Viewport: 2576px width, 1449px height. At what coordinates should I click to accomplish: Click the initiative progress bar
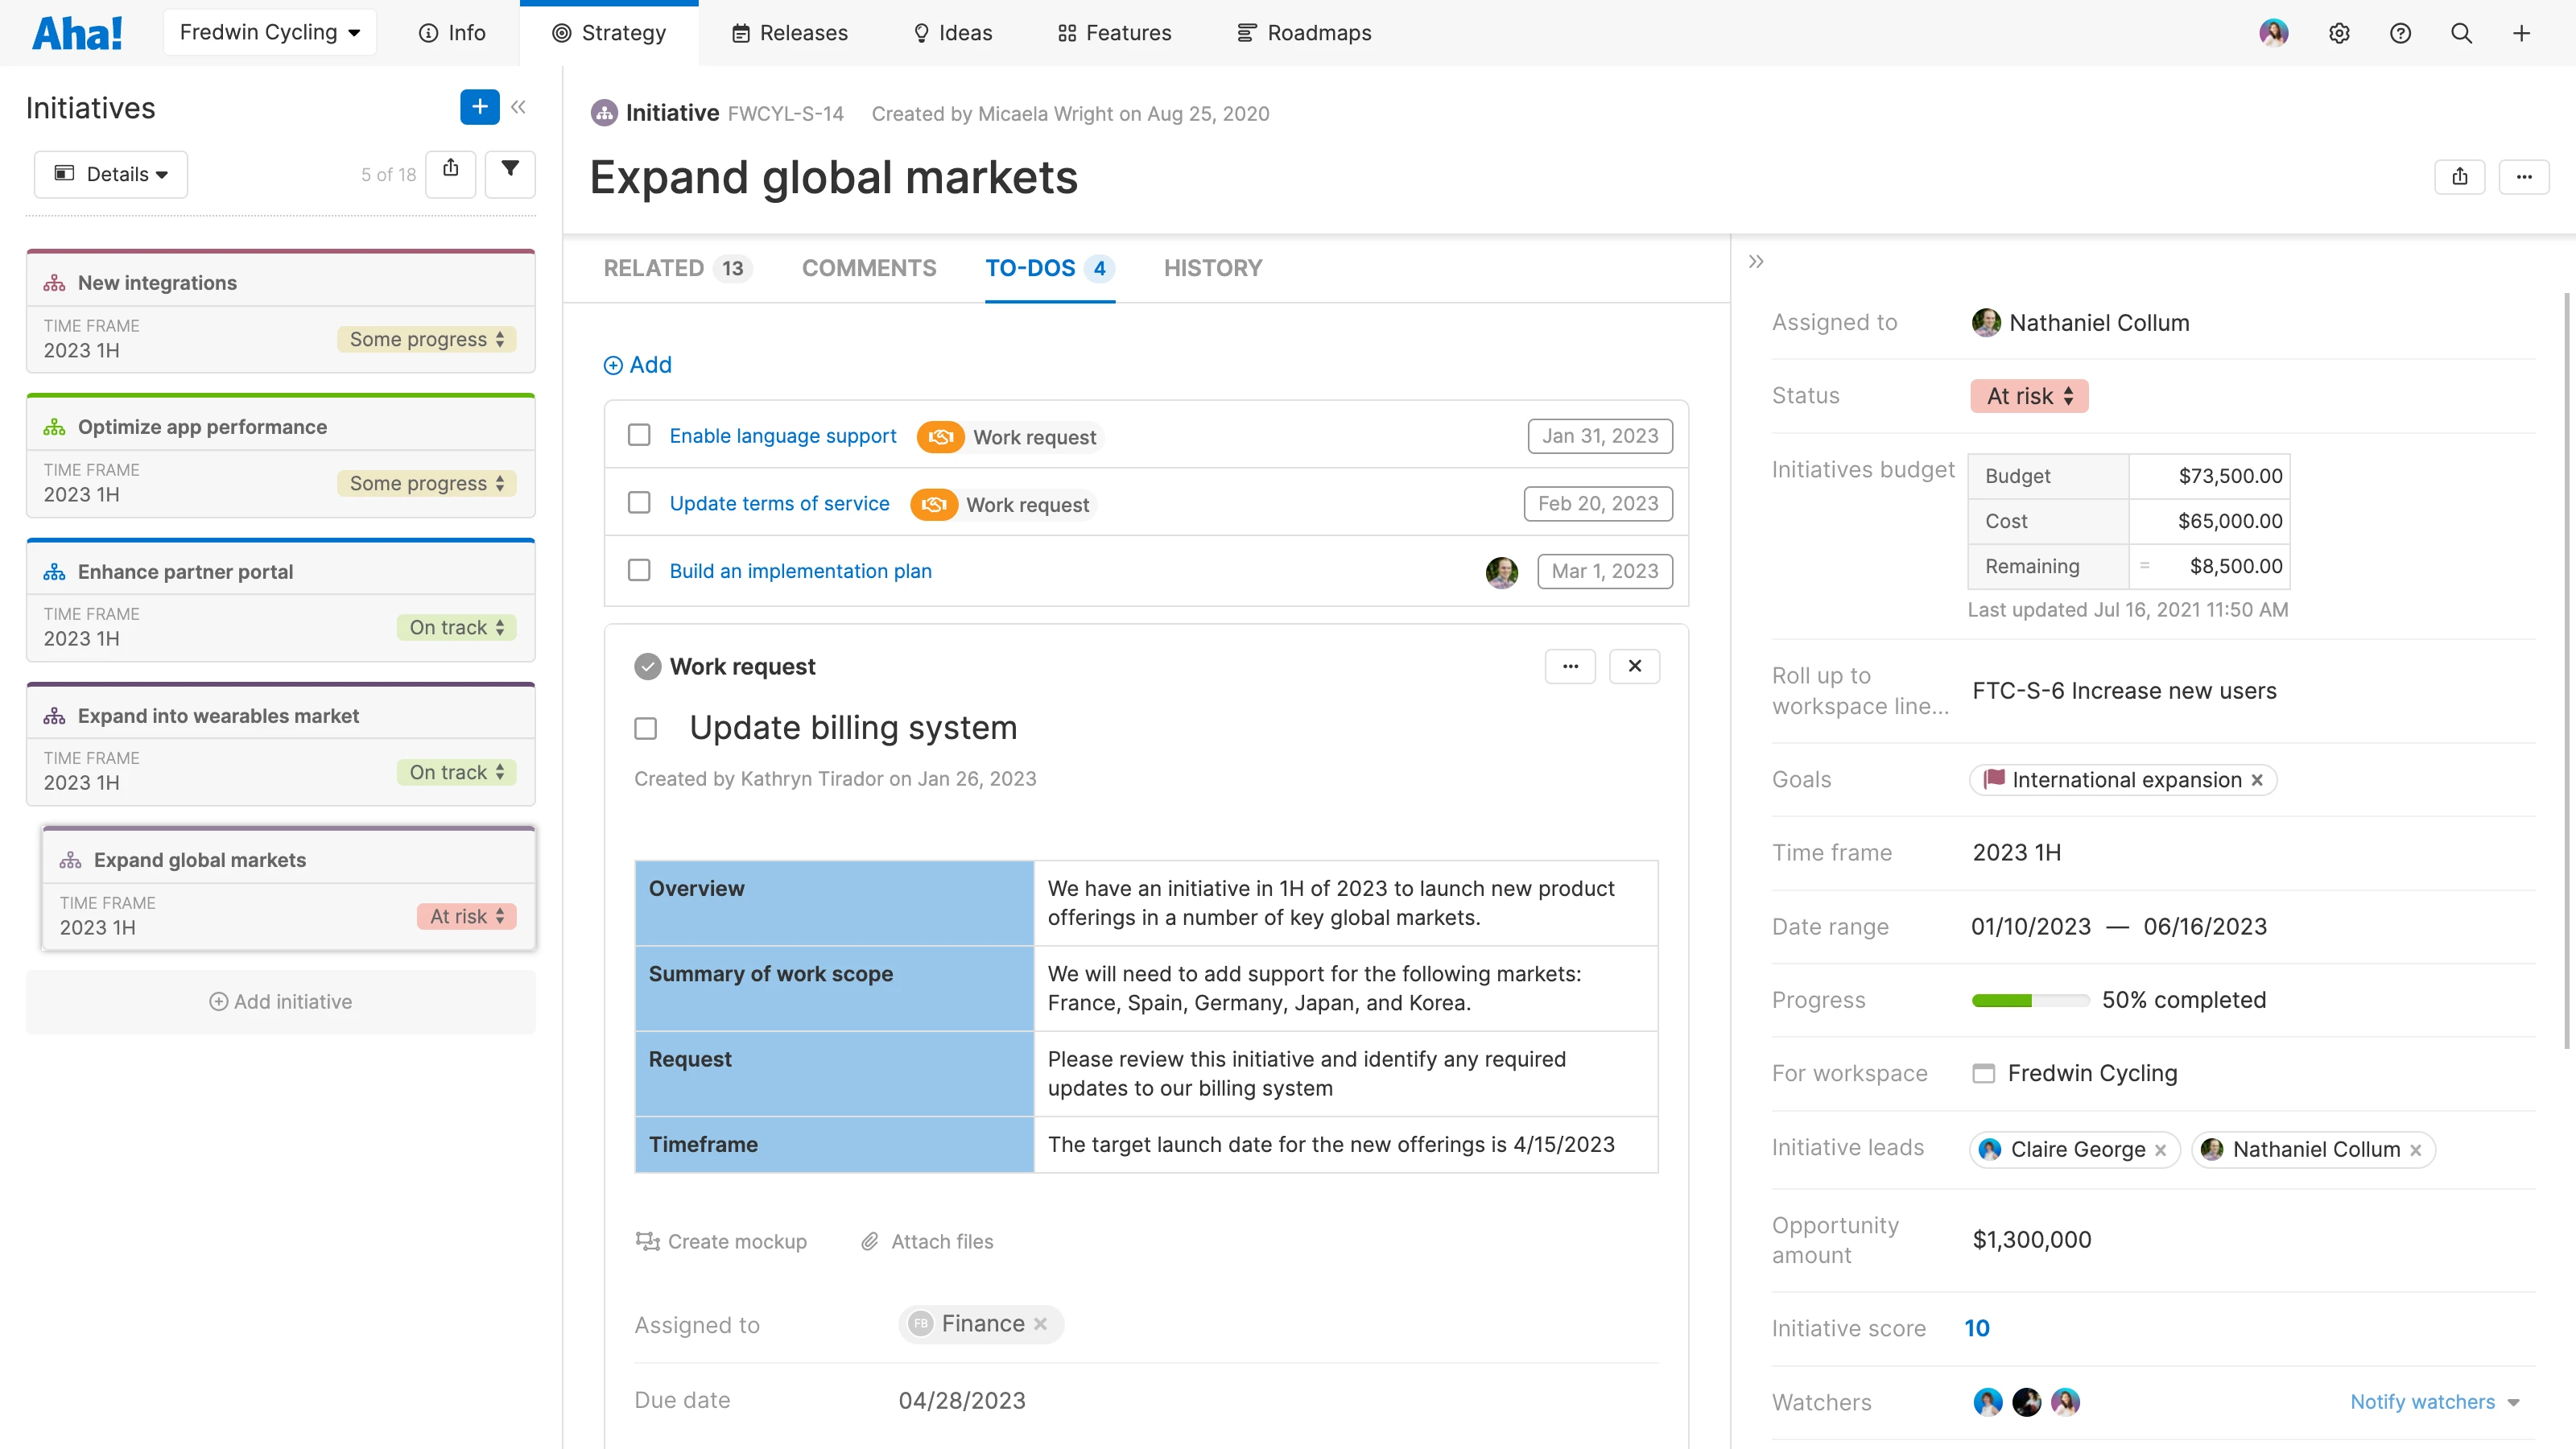click(x=2029, y=1000)
